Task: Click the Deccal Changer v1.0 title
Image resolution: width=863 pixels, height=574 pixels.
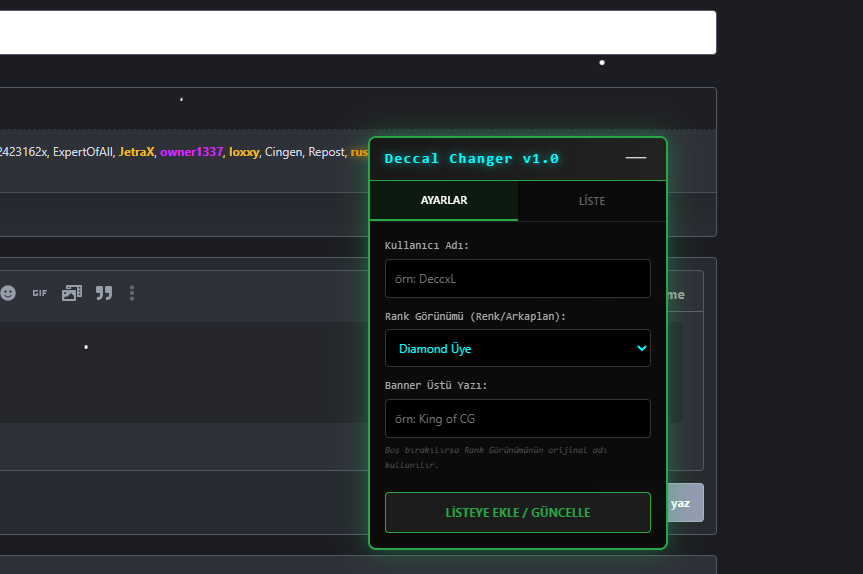Action: pos(472,158)
